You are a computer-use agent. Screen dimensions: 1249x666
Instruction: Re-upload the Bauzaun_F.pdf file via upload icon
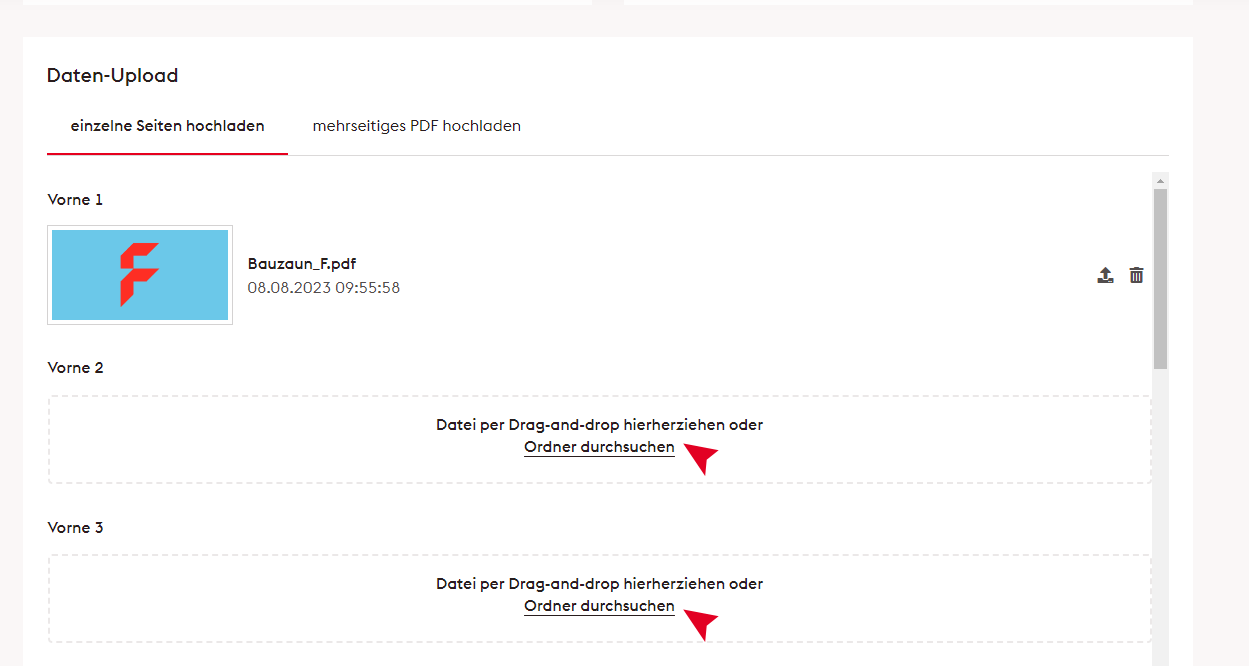pos(1105,275)
